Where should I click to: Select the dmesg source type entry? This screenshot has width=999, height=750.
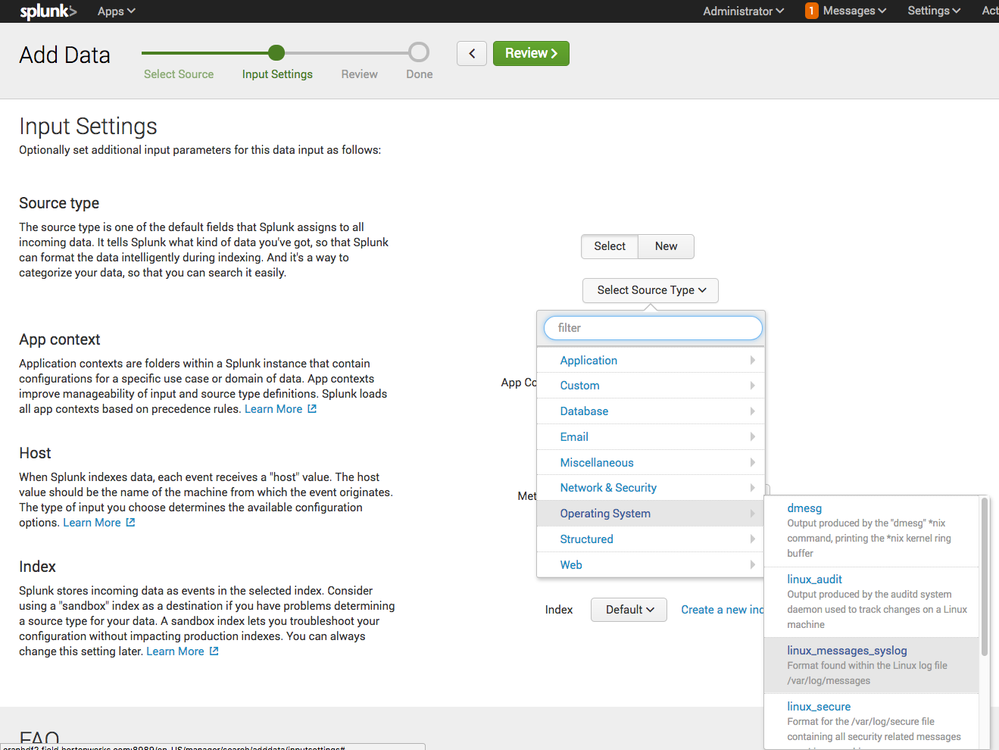click(x=804, y=508)
